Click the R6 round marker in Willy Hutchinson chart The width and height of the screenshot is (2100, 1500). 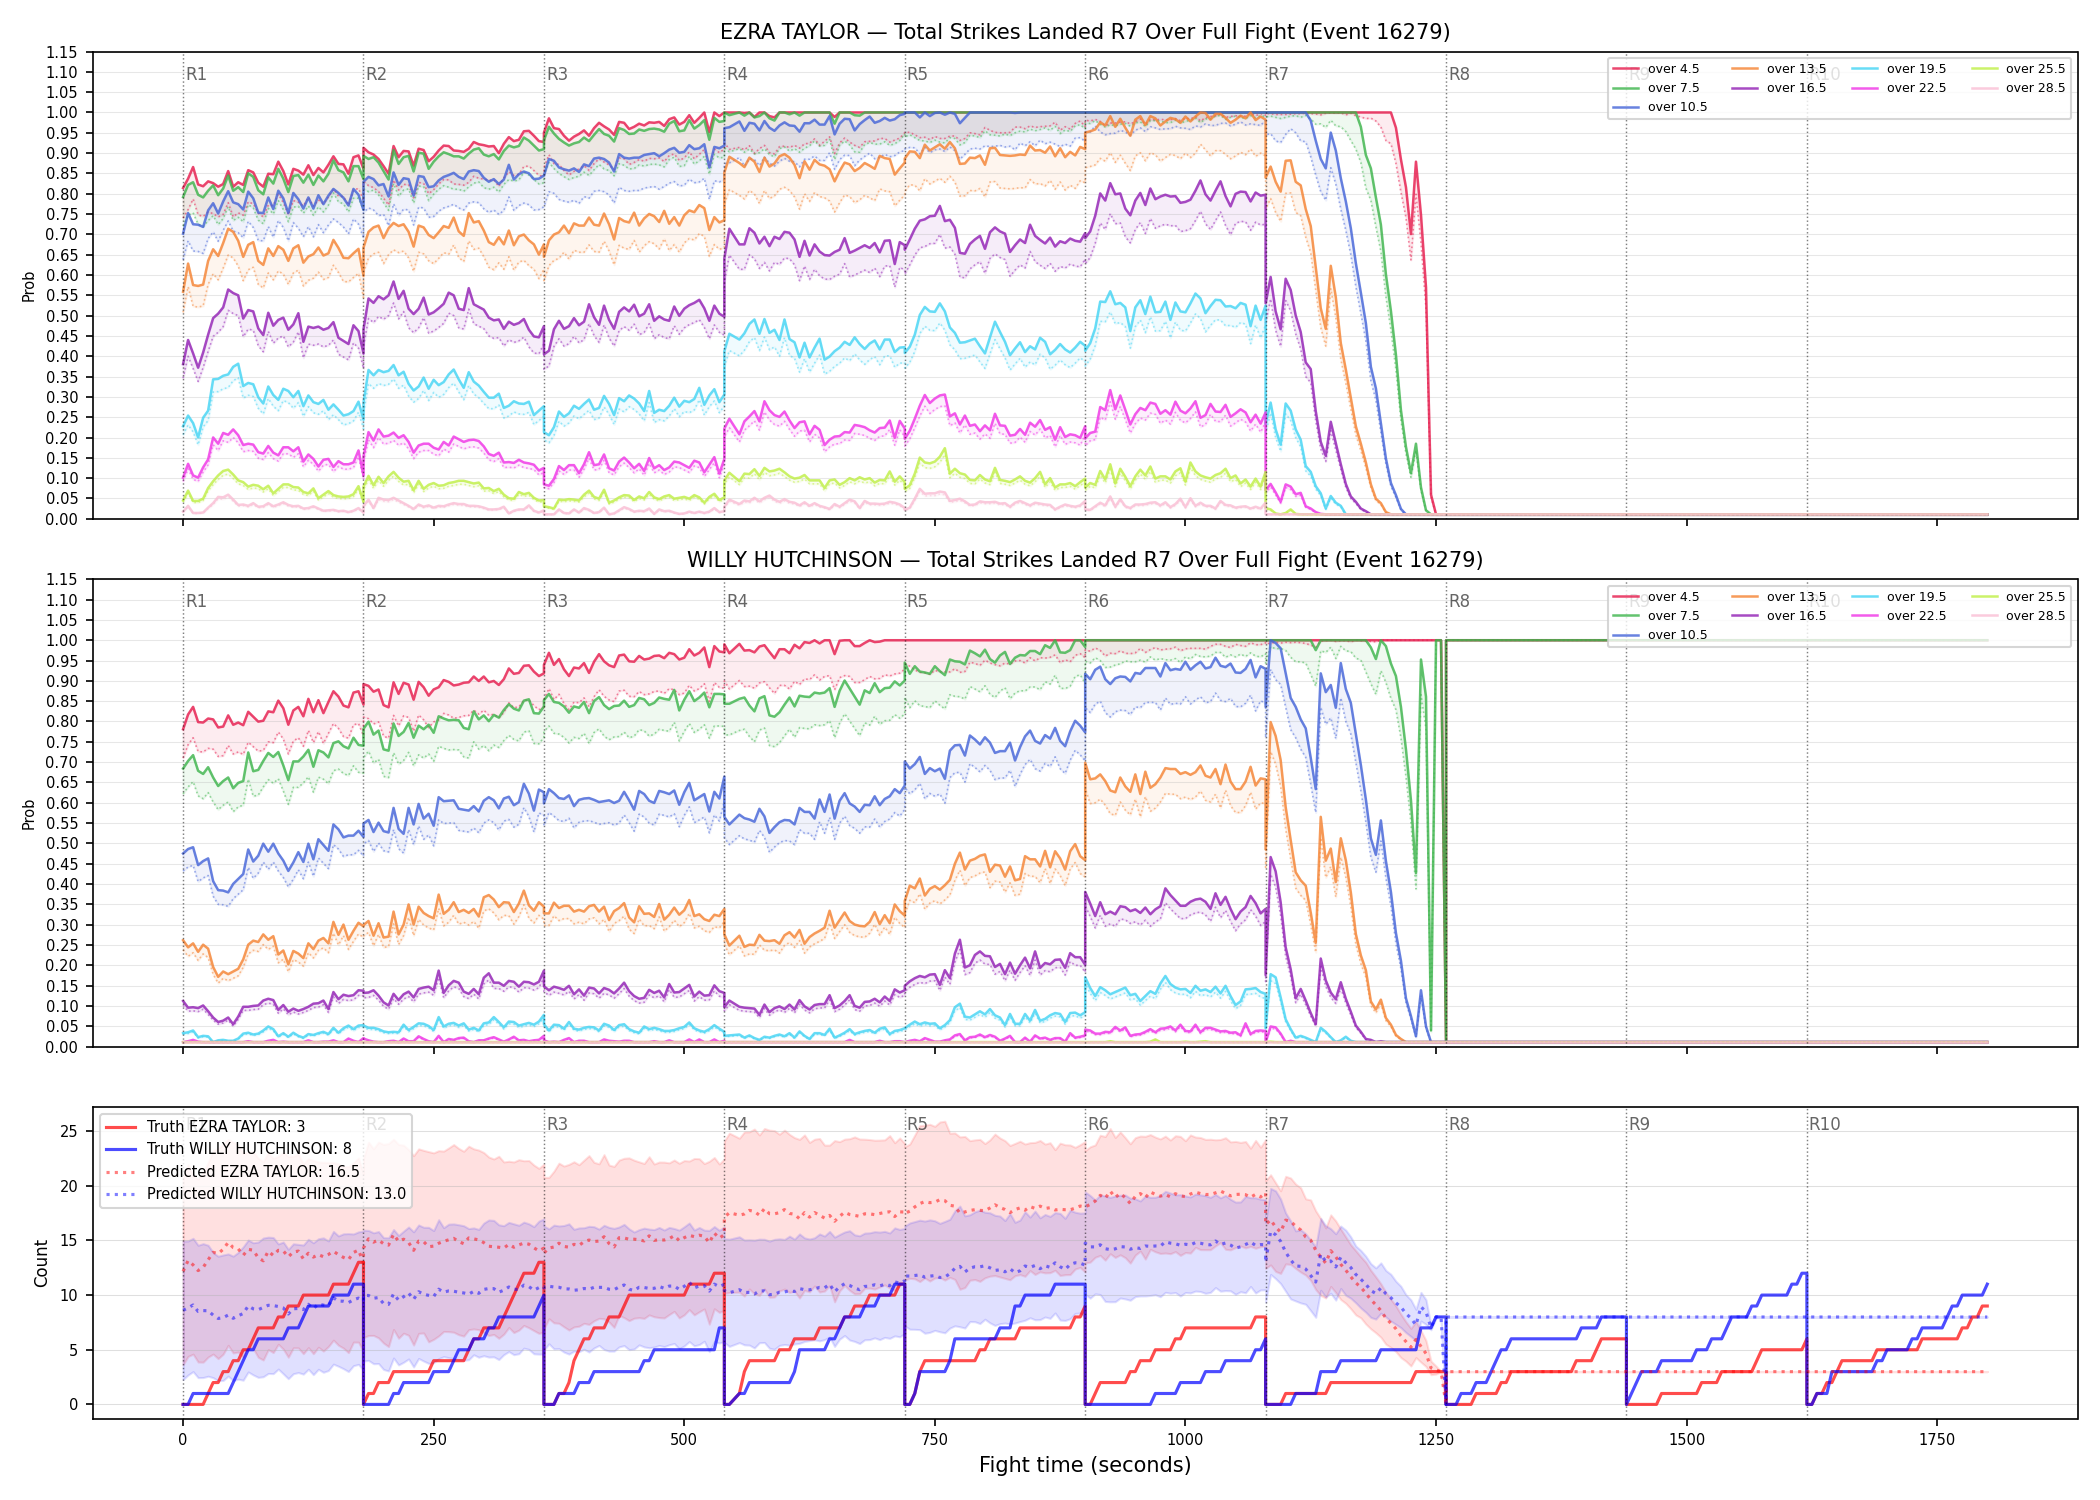click(1098, 601)
